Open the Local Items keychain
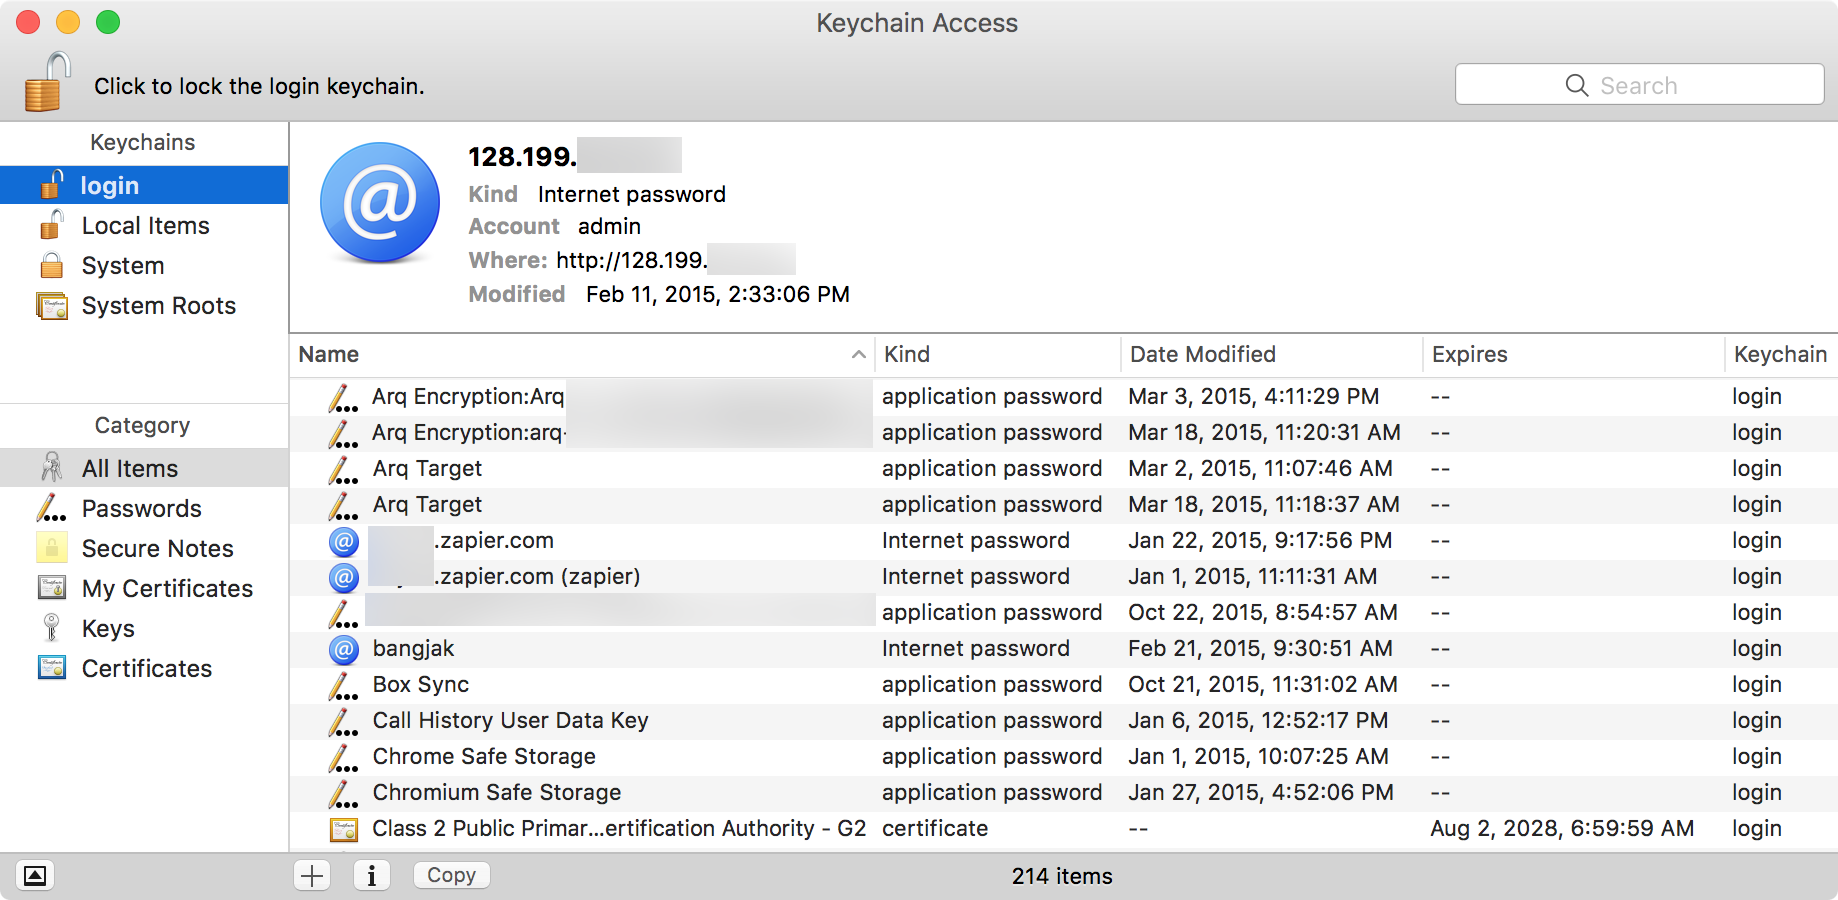 (145, 226)
